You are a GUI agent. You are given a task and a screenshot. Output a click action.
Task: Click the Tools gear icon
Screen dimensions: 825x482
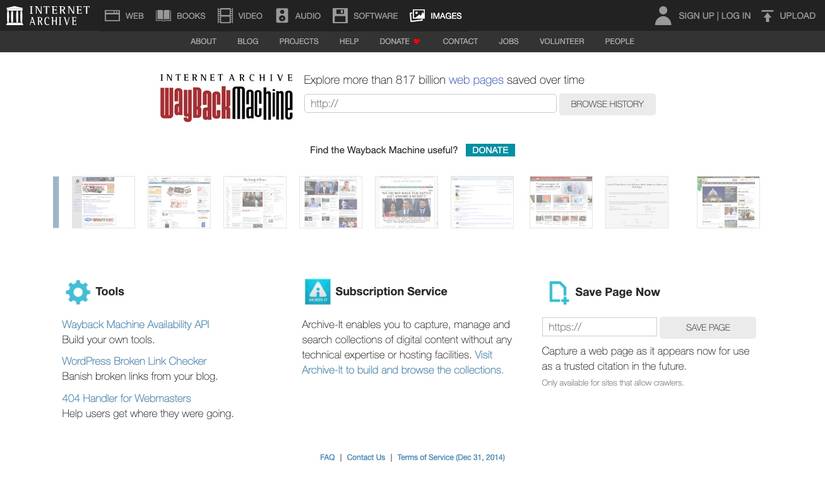point(78,292)
